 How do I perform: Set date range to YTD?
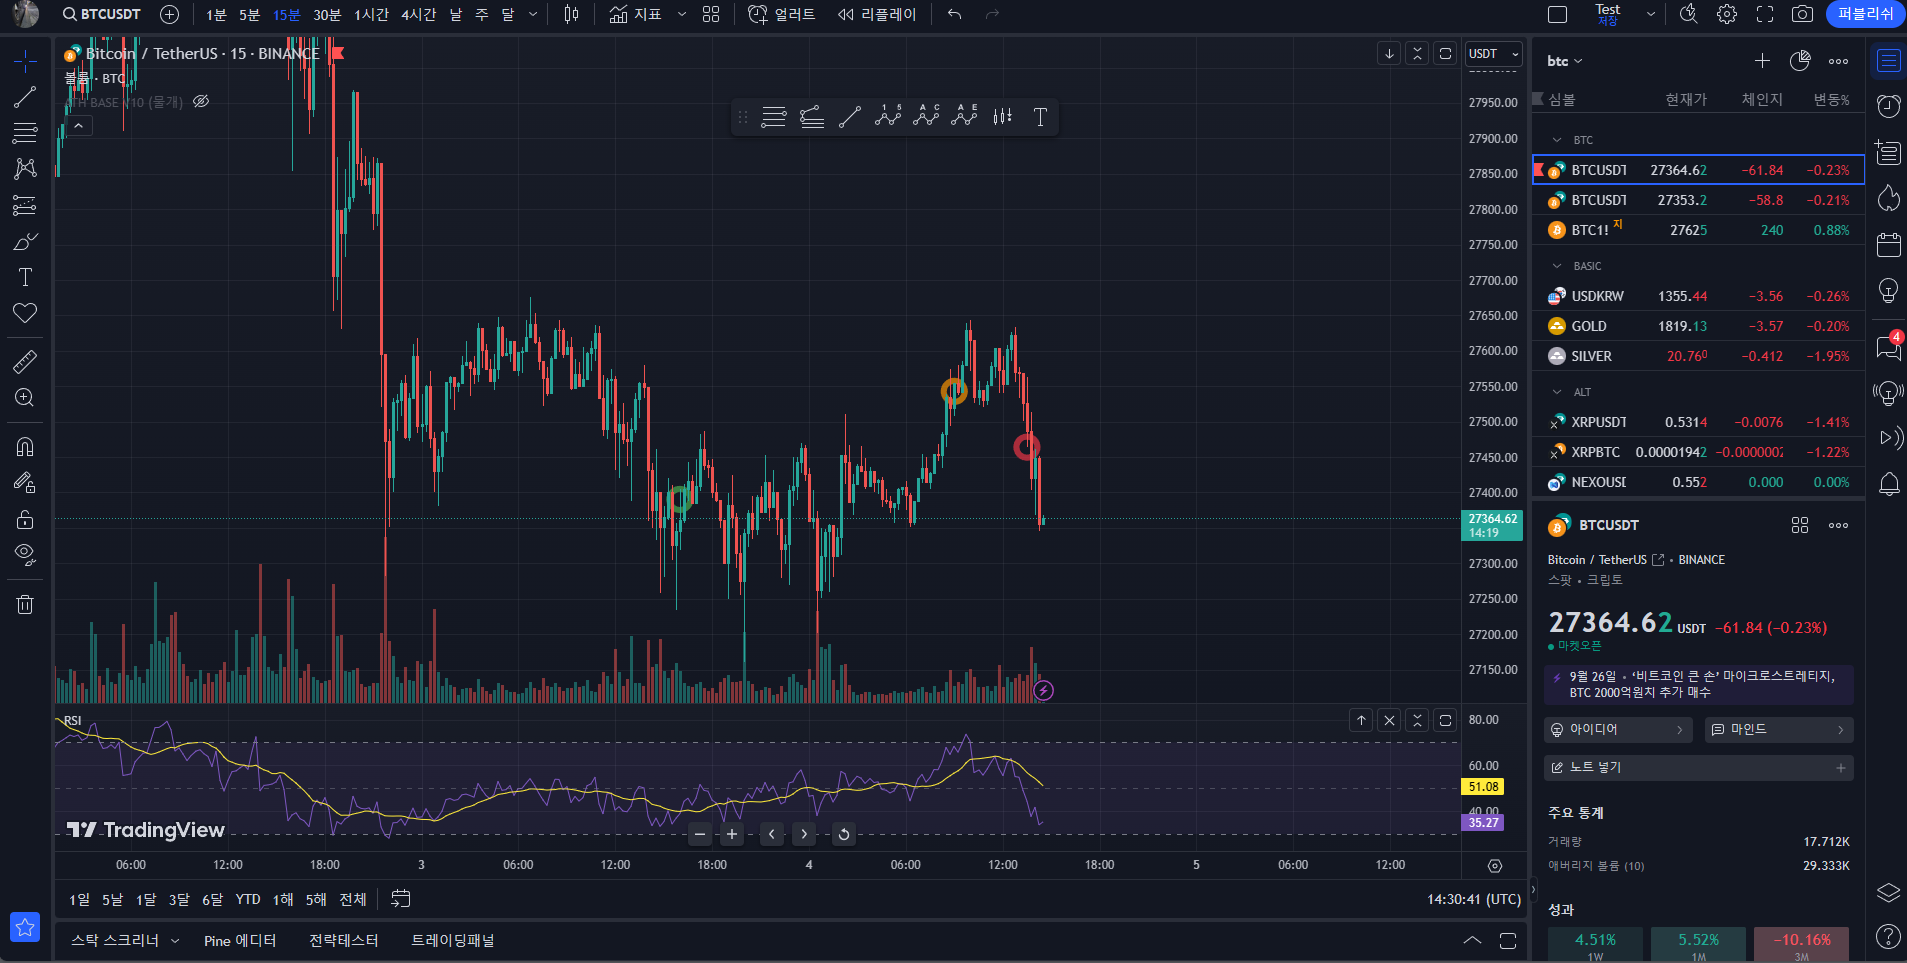coord(248,899)
